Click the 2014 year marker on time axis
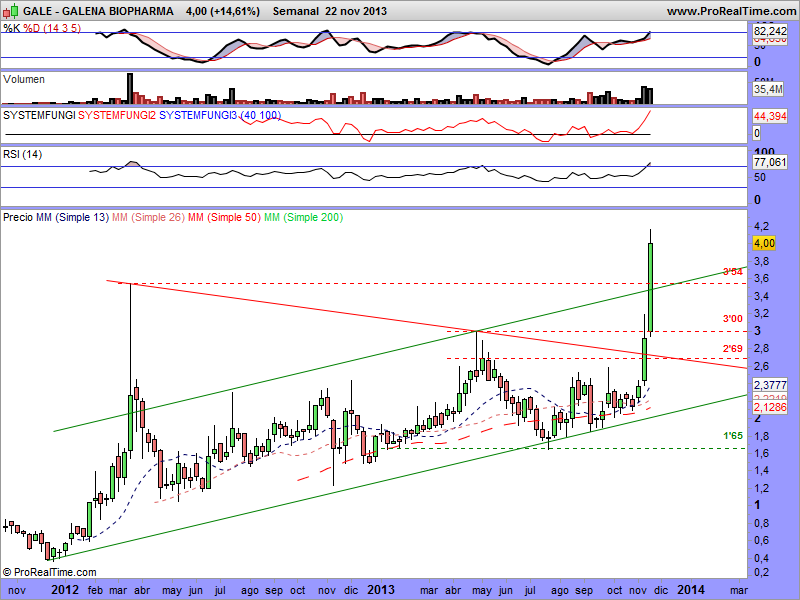 click(x=691, y=590)
